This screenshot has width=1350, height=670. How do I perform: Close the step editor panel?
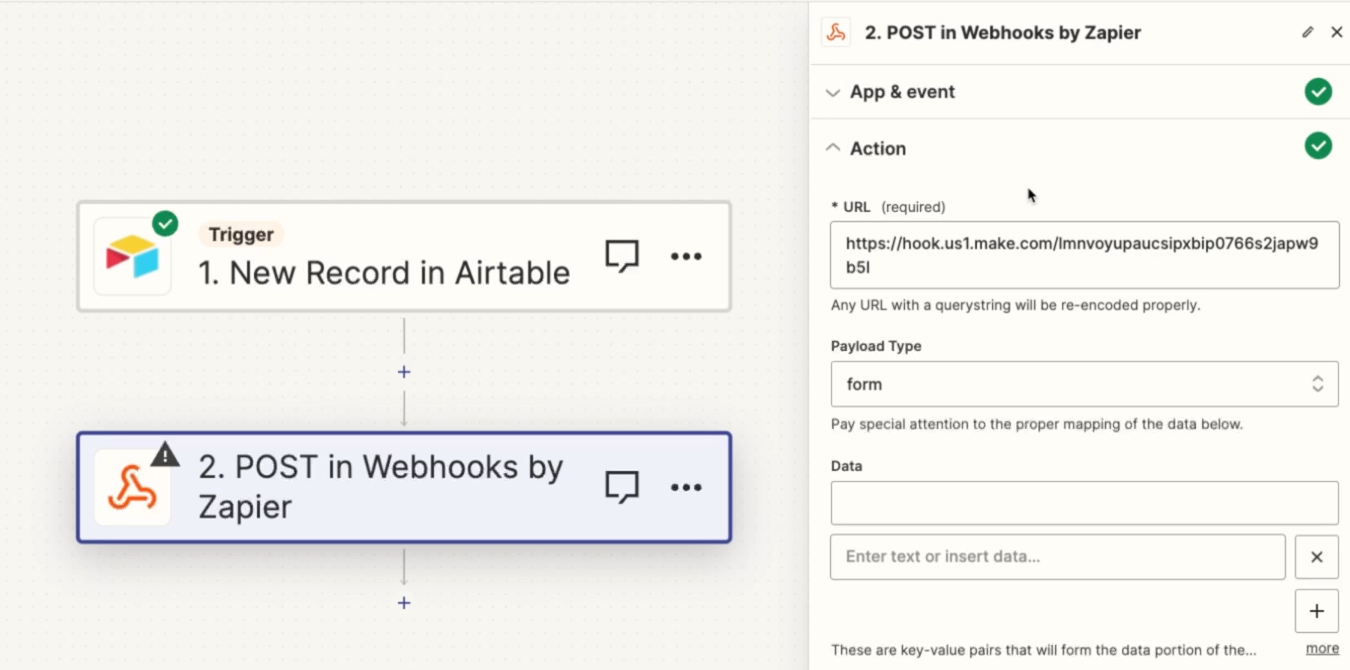pyautogui.click(x=1337, y=32)
